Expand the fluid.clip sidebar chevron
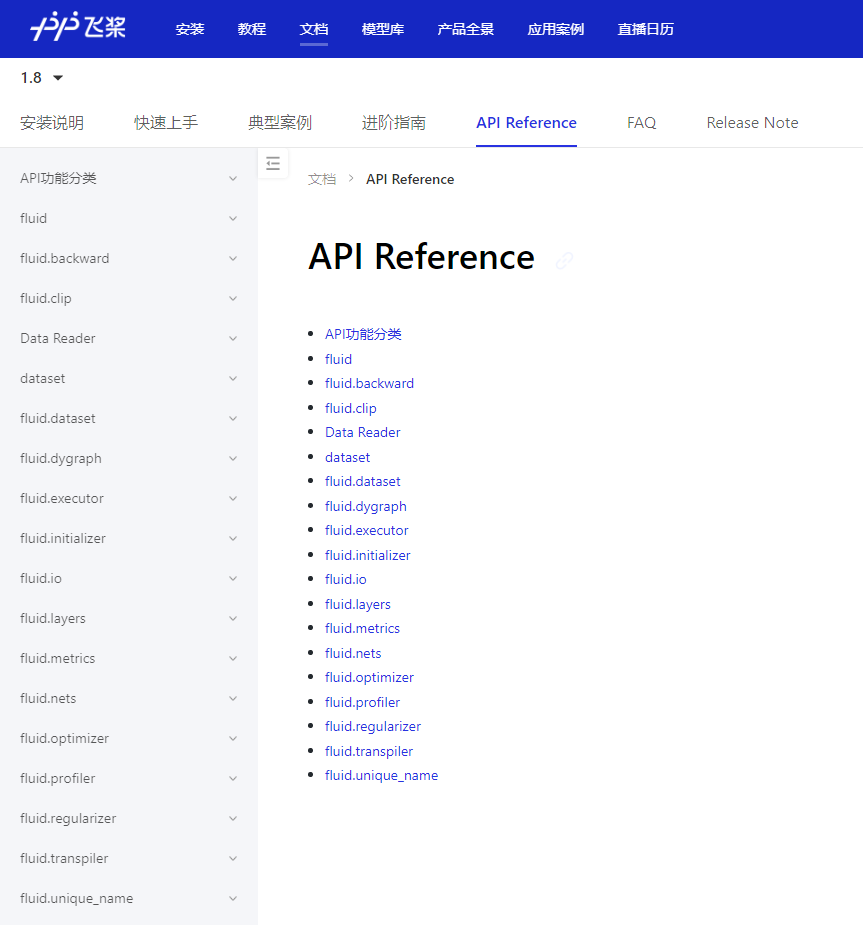Image resolution: width=863 pixels, height=925 pixels. (x=233, y=299)
